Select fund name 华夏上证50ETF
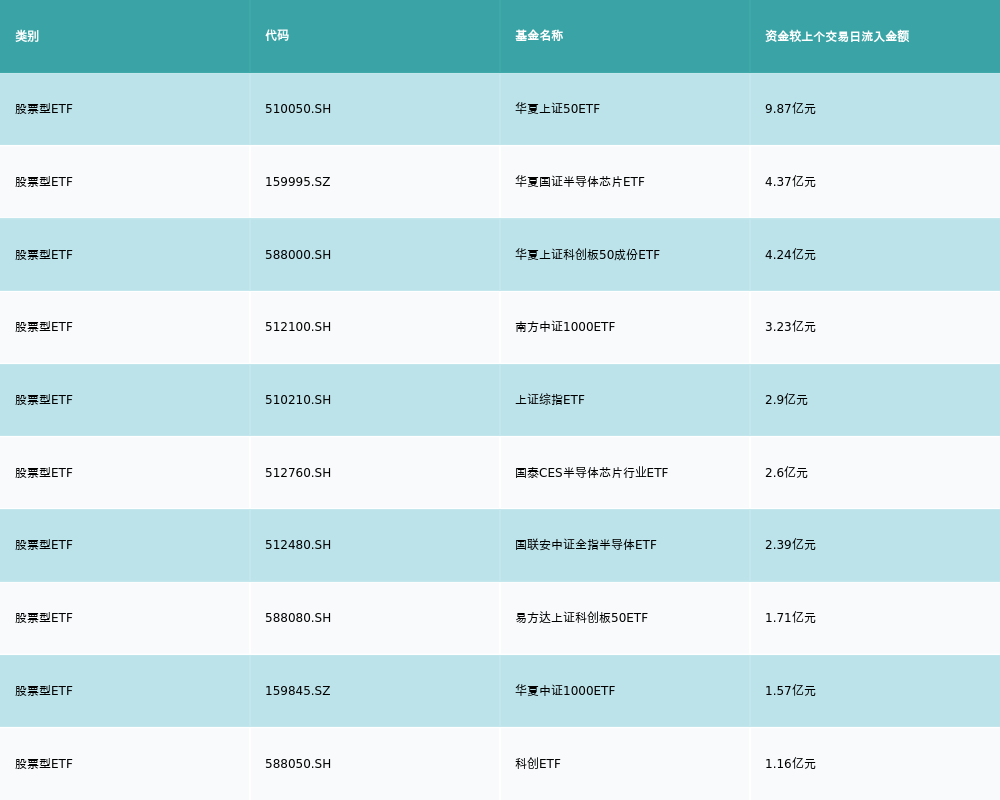Image resolution: width=1000 pixels, height=800 pixels. [x=557, y=109]
